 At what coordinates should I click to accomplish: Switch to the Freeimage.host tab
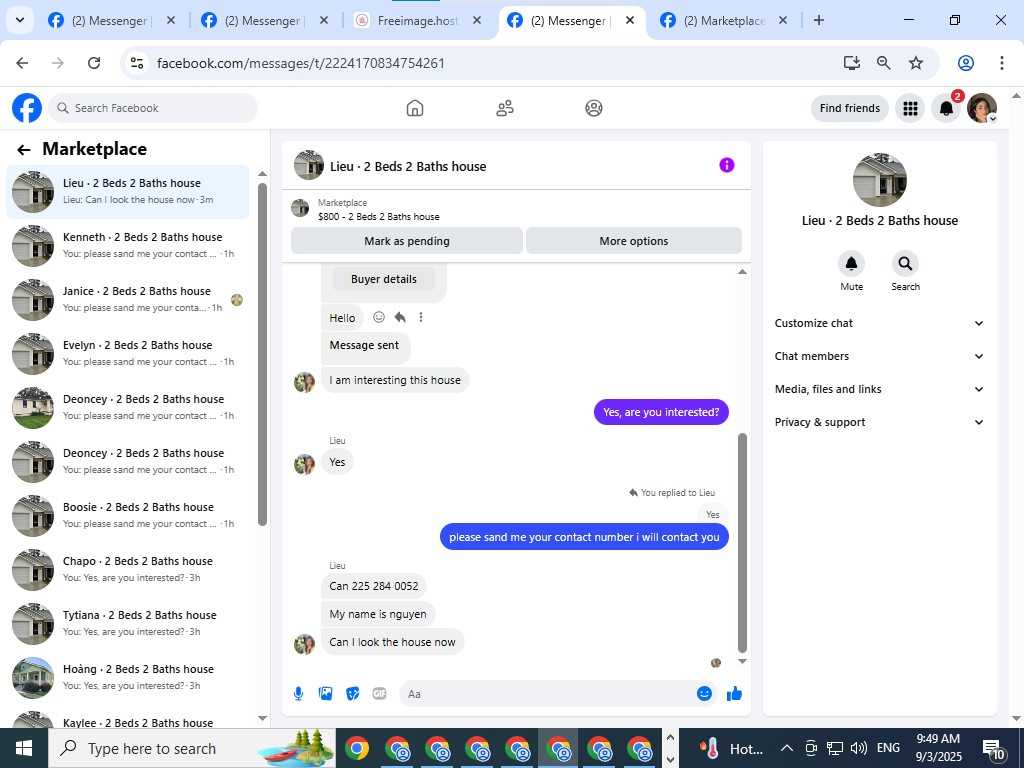[419, 20]
